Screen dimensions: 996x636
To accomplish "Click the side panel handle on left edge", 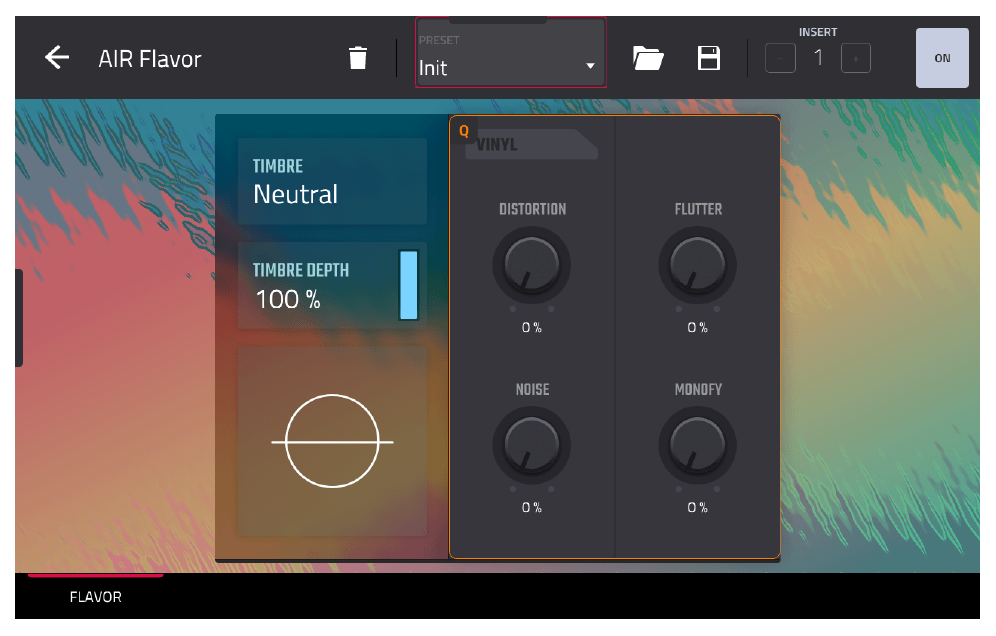I will coord(19,318).
